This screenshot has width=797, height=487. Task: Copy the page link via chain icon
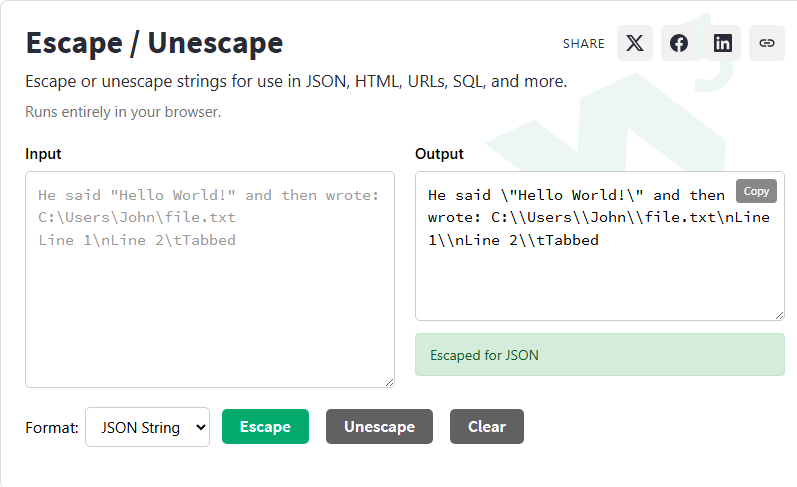click(767, 43)
